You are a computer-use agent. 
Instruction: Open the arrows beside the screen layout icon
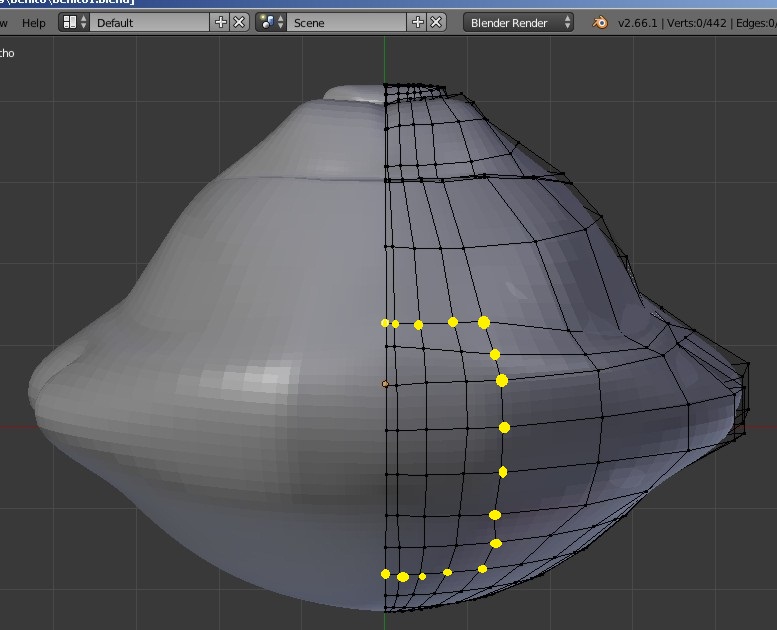coord(84,22)
